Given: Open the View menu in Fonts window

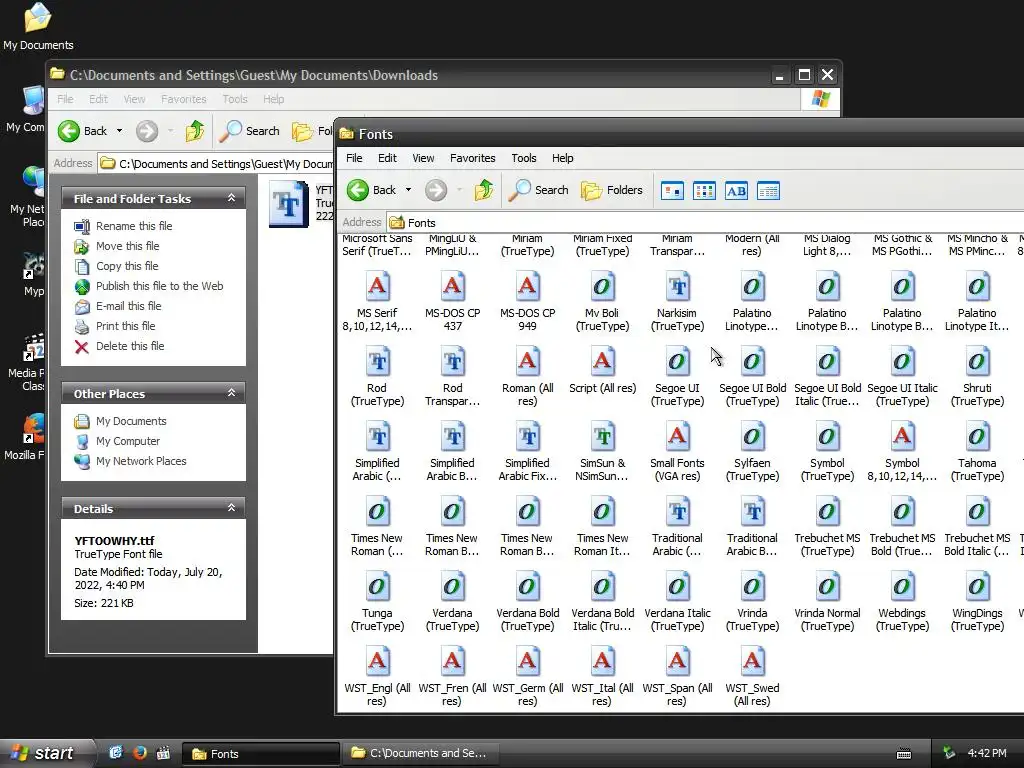Looking at the screenshot, I should pyautogui.click(x=423, y=158).
